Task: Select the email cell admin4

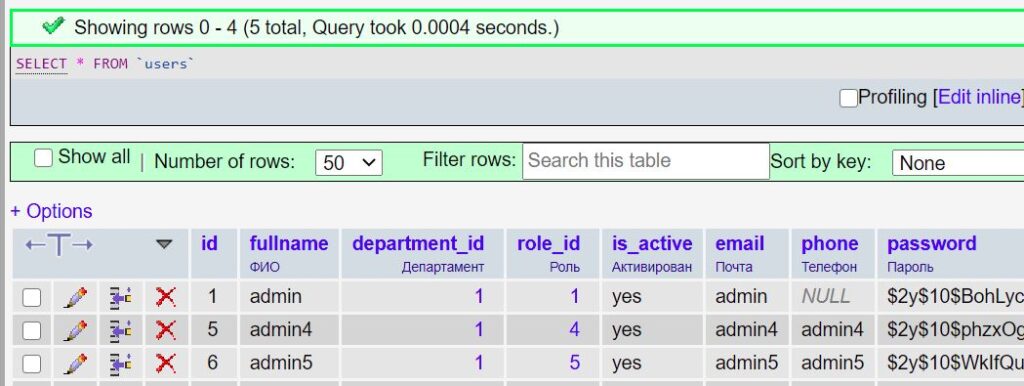Action: 746,329
